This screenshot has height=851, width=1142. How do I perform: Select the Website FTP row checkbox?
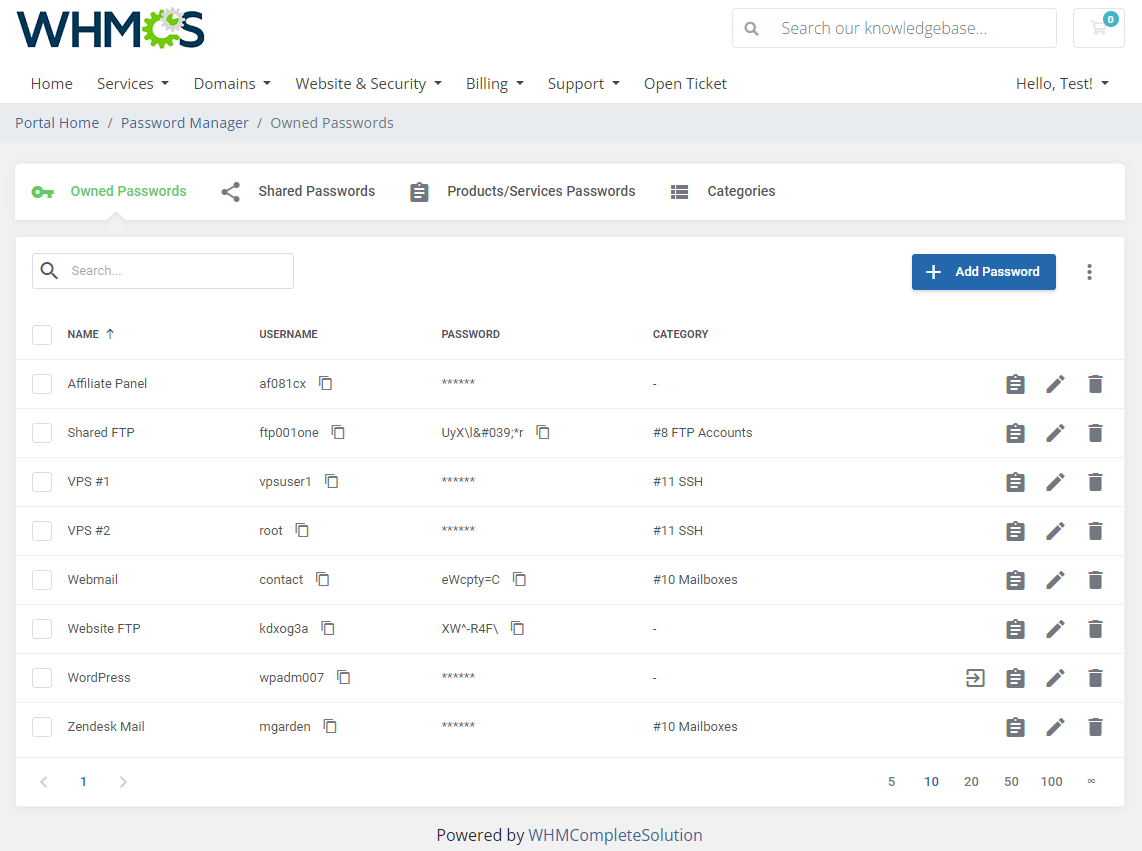coord(42,629)
